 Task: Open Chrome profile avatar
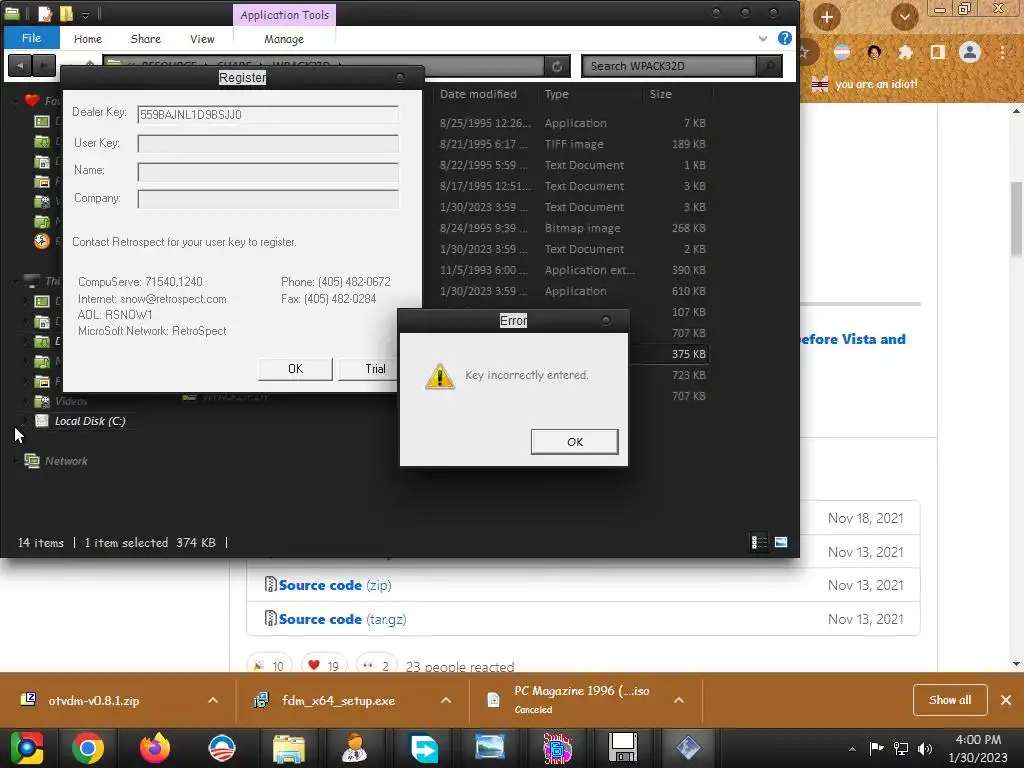[x=970, y=52]
